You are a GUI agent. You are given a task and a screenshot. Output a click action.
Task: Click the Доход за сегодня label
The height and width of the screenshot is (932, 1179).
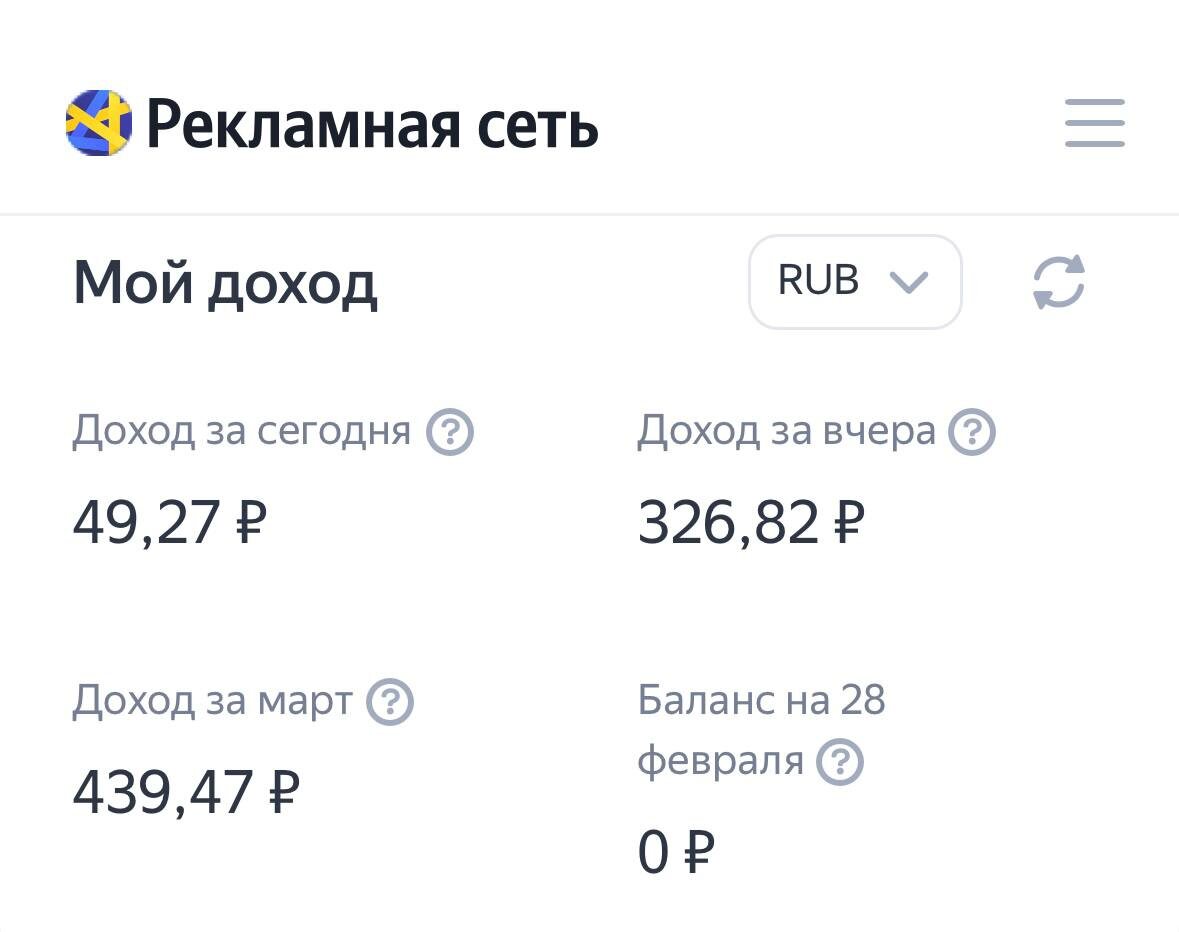[x=241, y=432]
